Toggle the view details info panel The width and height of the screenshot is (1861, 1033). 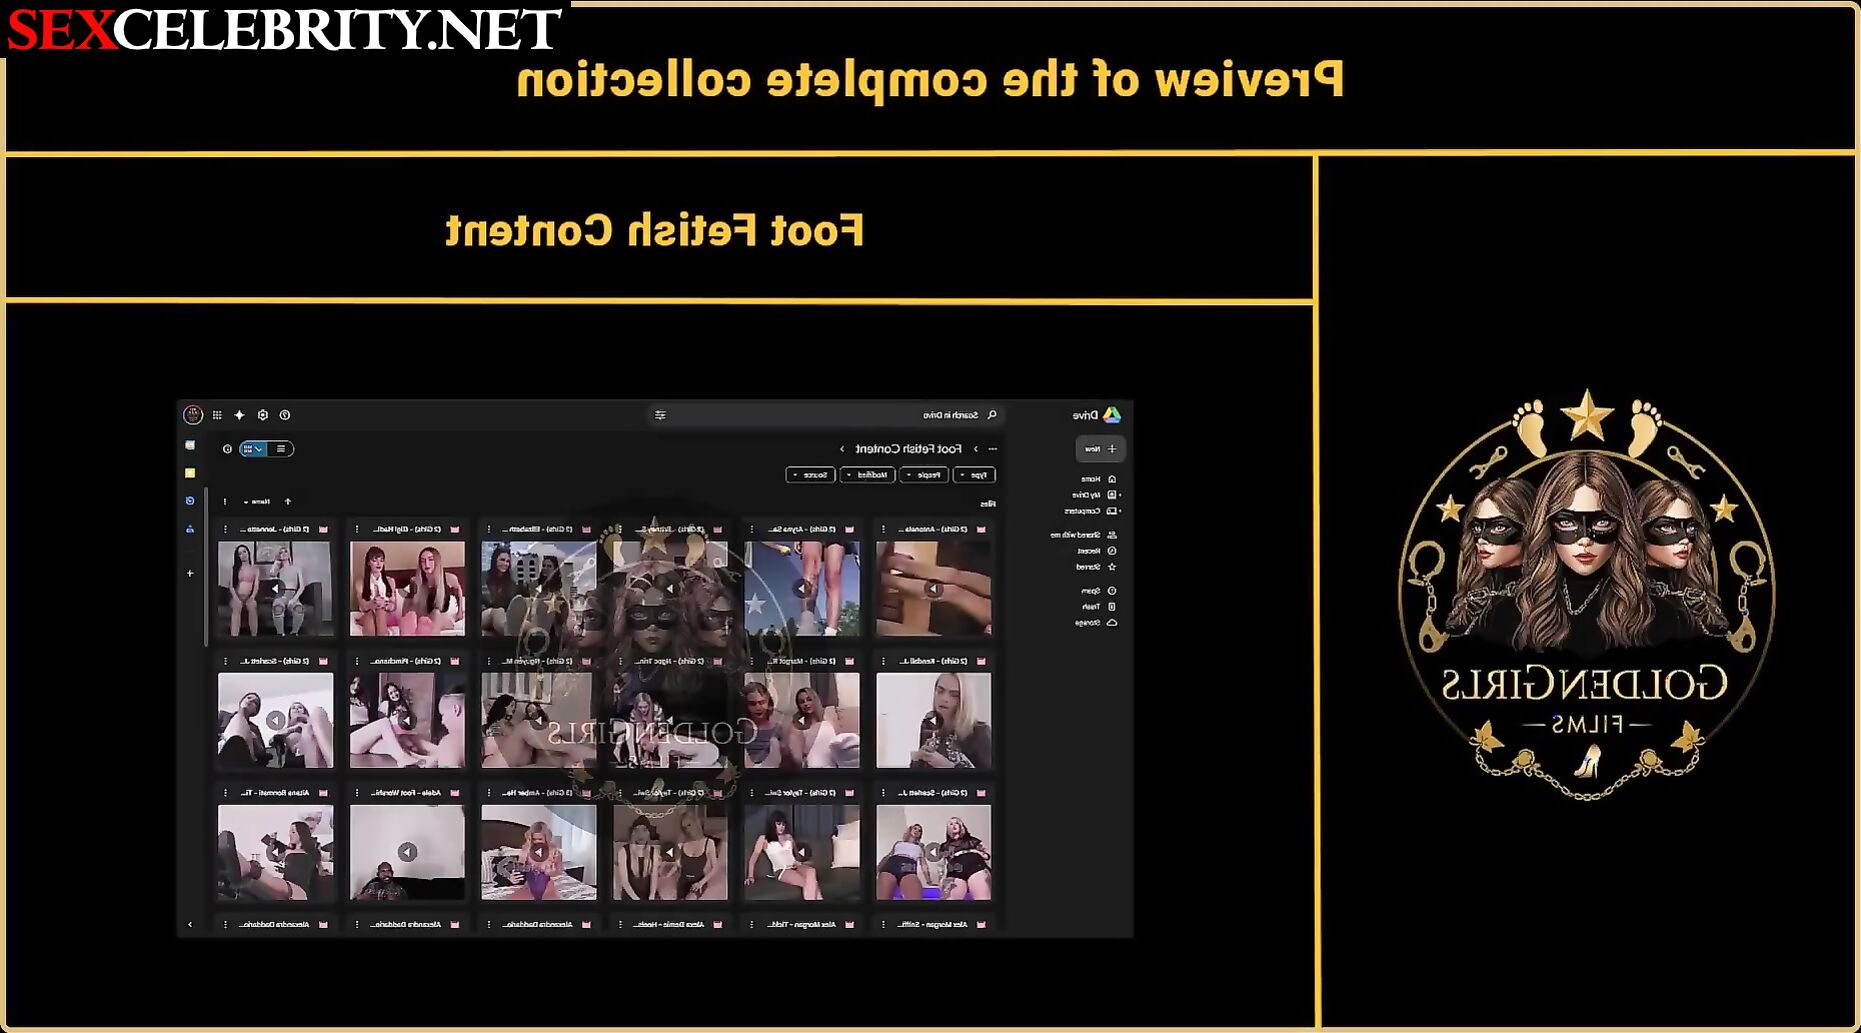tap(227, 449)
